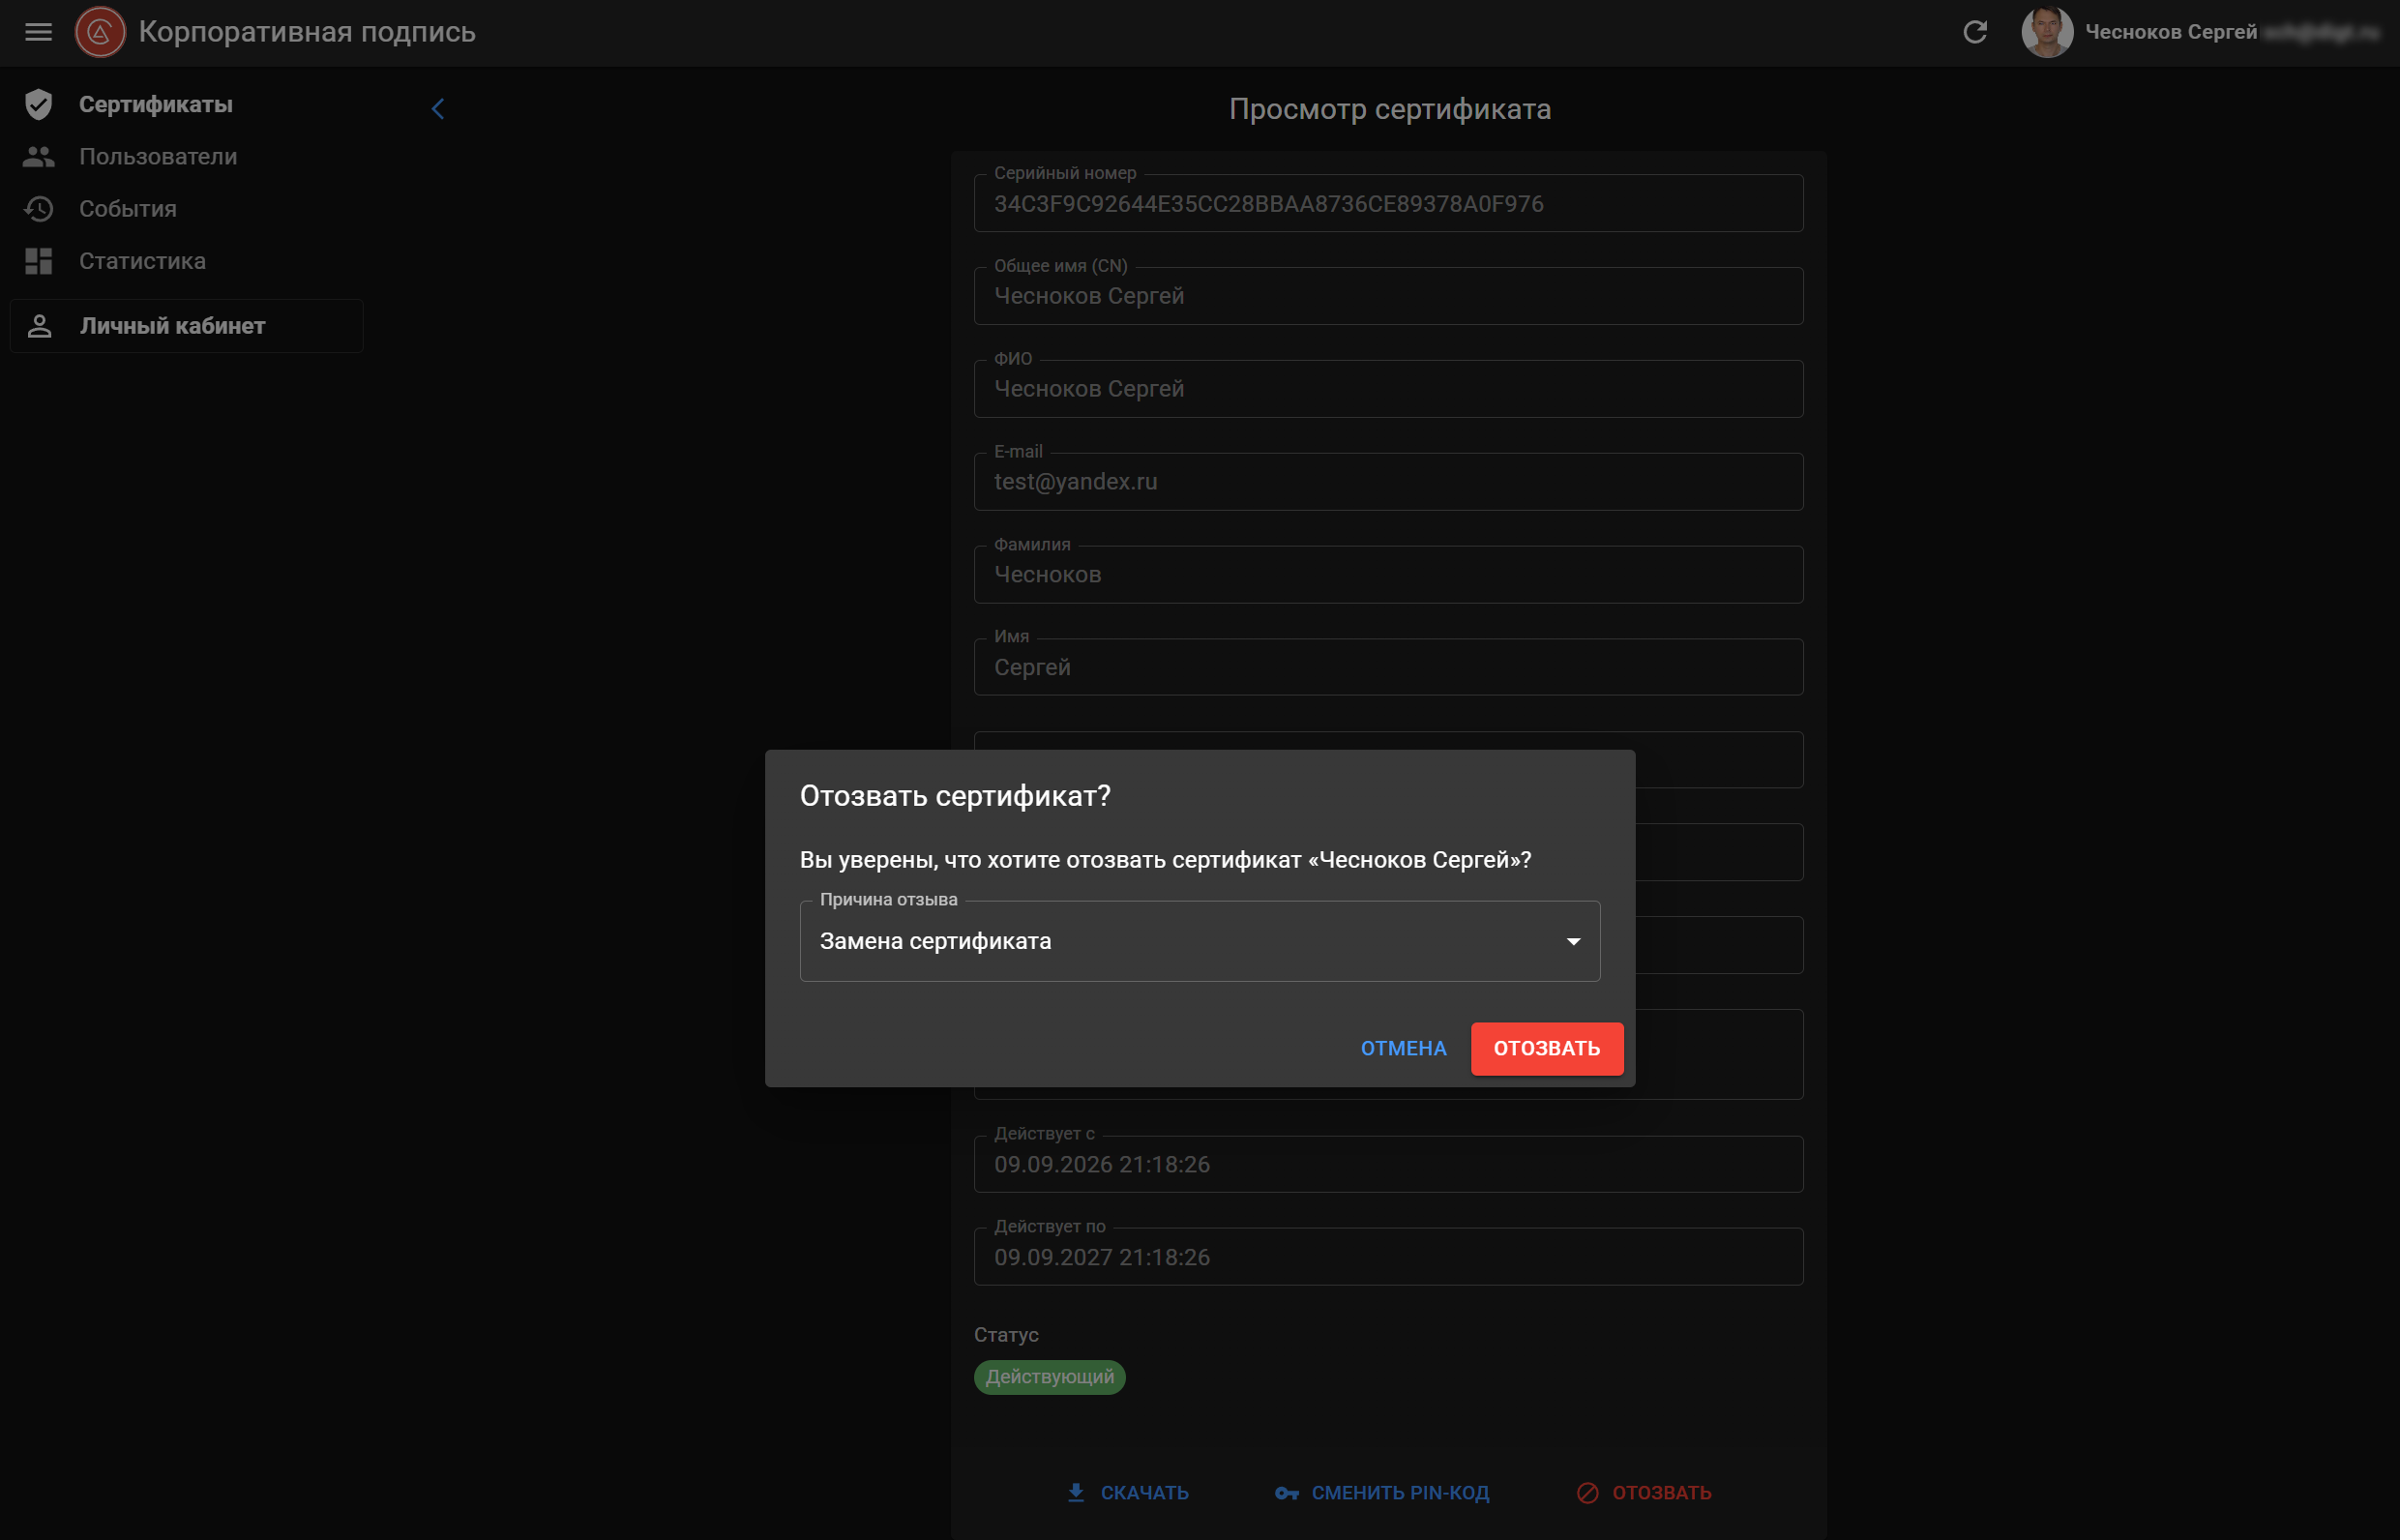
Task: Click the Действует с date field
Action: [x=1388, y=1164]
